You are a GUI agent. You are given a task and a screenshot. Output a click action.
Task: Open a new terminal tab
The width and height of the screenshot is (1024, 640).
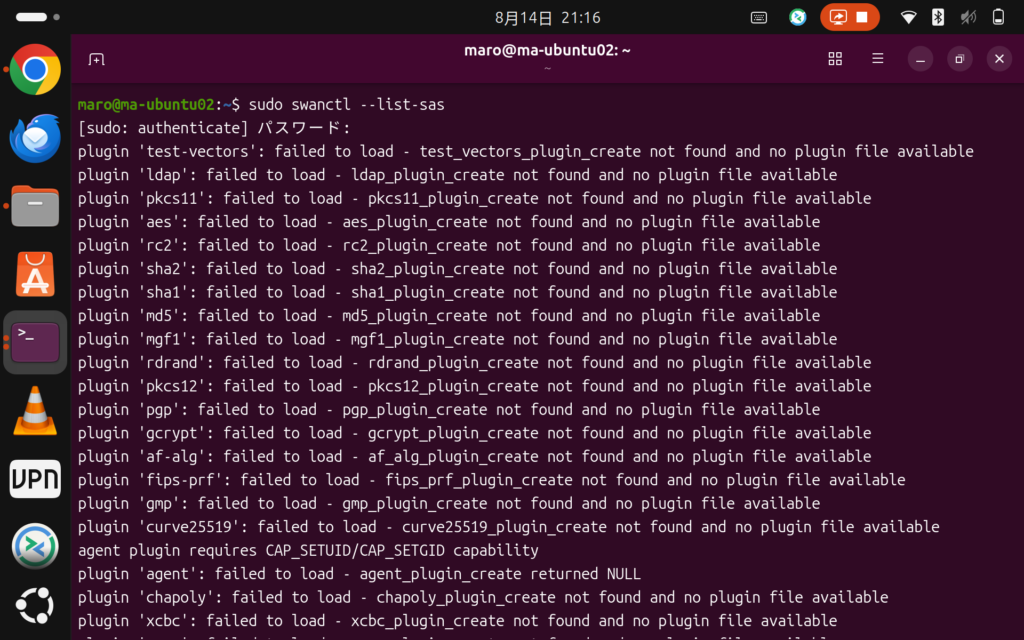pos(97,59)
